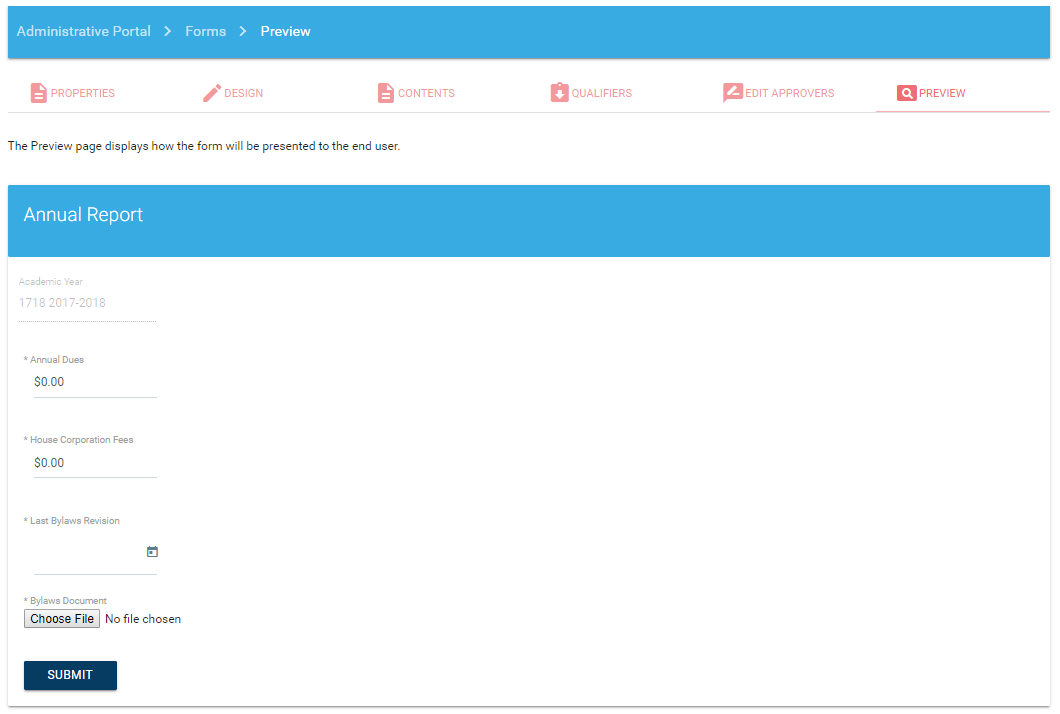The image size is (1060, 714).
Task: Click the chevron after Forms breadcrumb
Action: click(x=243, y=32)
